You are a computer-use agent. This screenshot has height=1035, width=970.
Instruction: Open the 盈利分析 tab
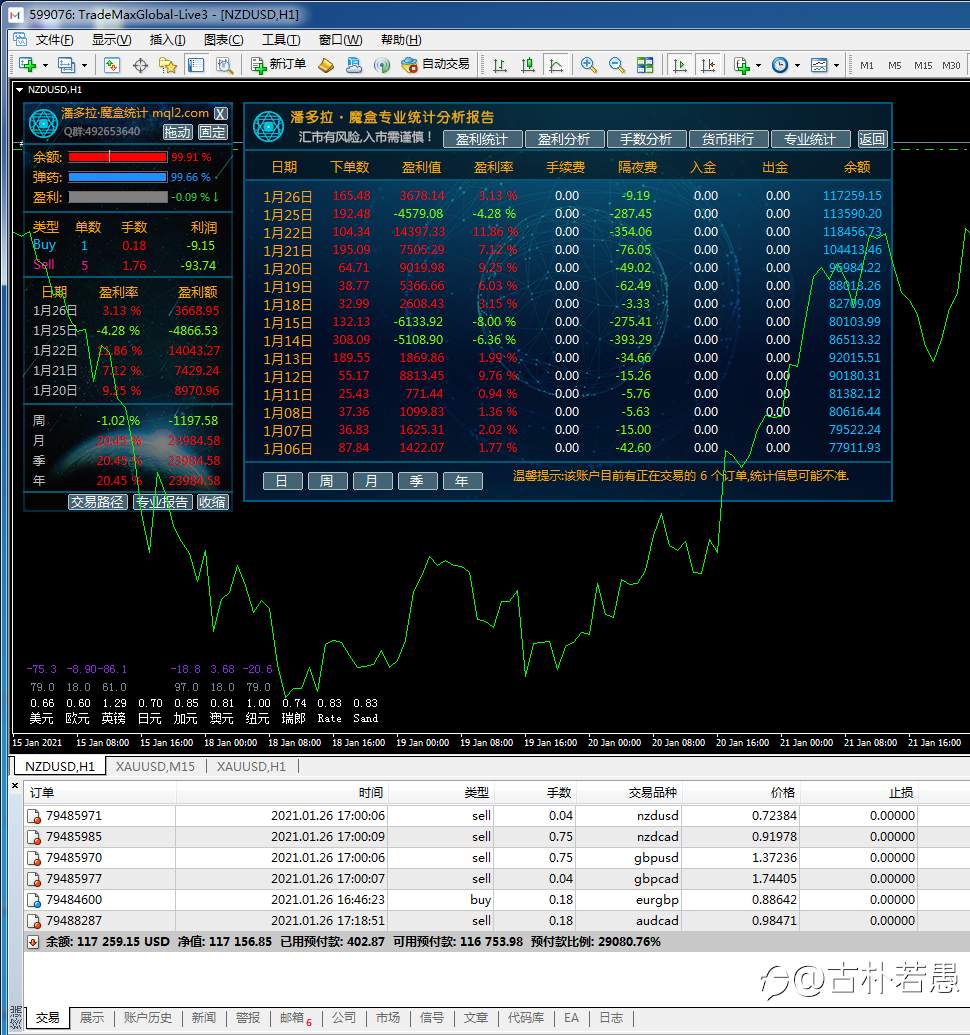click(x=564, y=139)
